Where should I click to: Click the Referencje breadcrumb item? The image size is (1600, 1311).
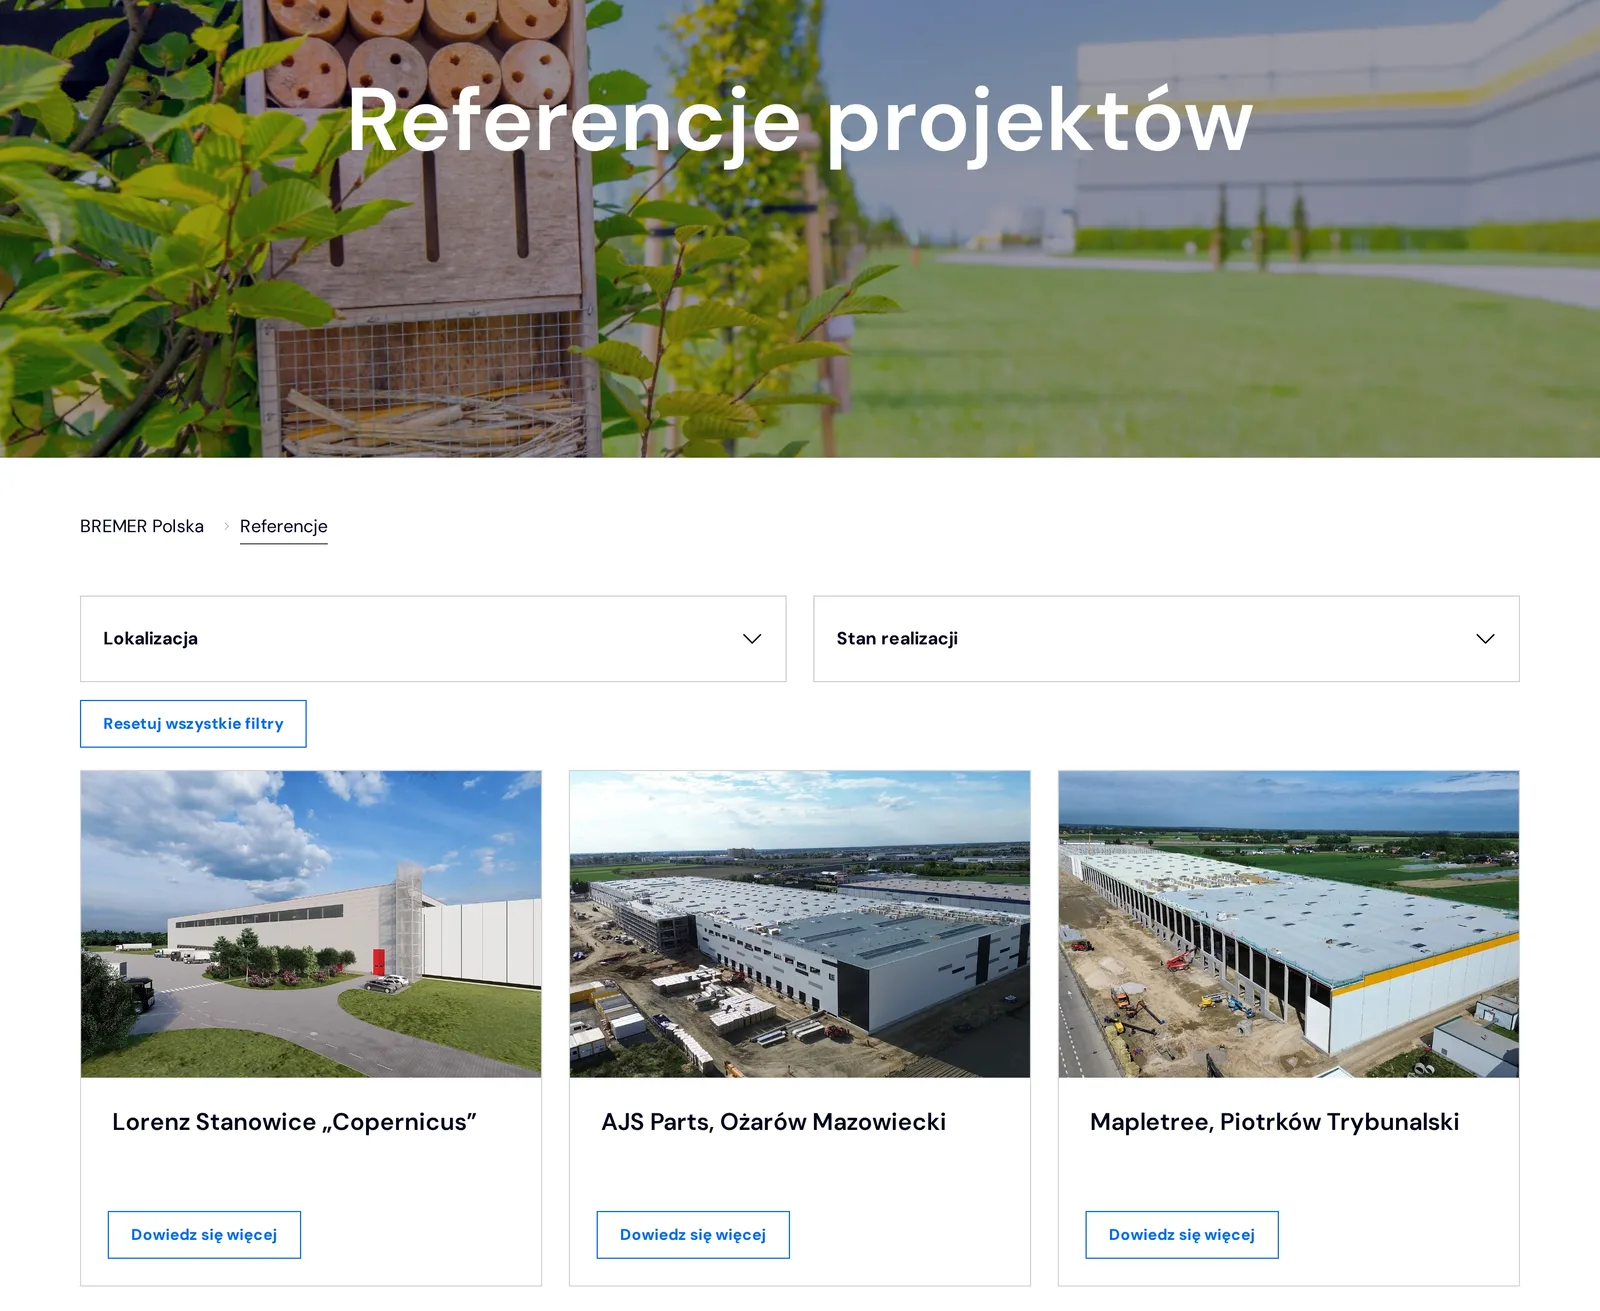coord(284,526)
